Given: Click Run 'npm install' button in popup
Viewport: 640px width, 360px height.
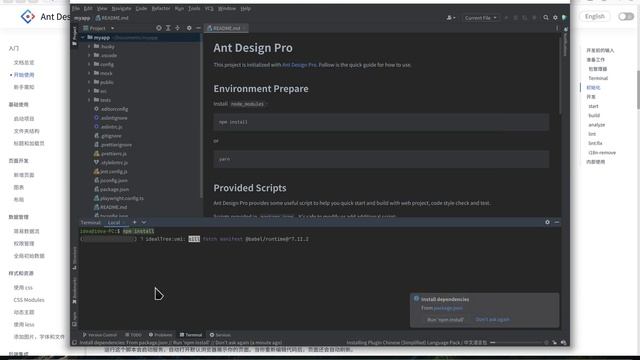Looking at the screenshot, I should [x=445, y=320].
